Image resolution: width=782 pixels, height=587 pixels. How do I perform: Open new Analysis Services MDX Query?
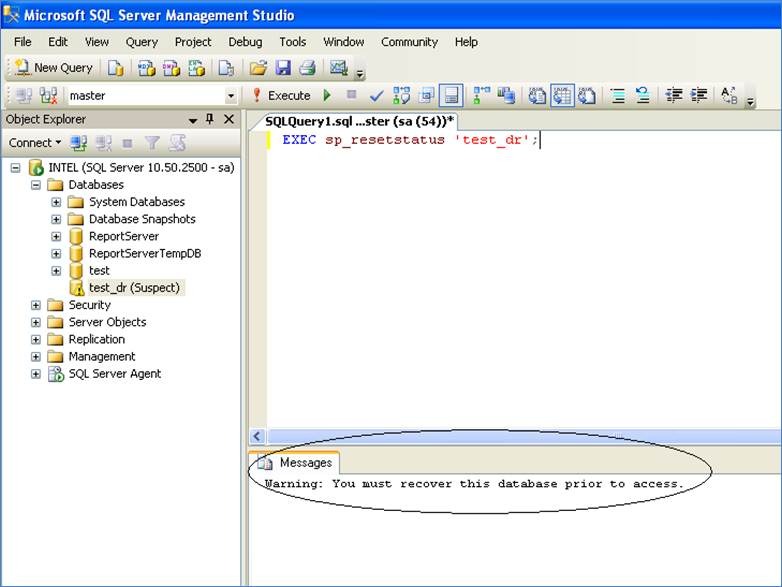coord(146,68)
